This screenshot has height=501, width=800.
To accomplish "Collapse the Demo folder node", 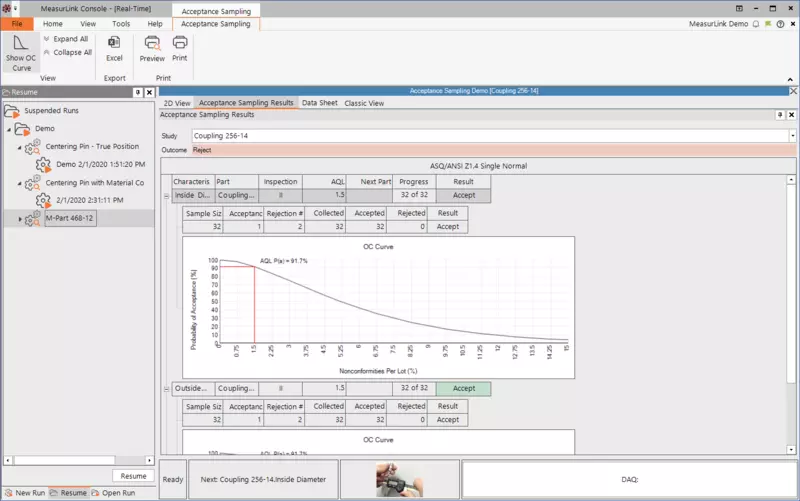I will click(x=9, y=130).
